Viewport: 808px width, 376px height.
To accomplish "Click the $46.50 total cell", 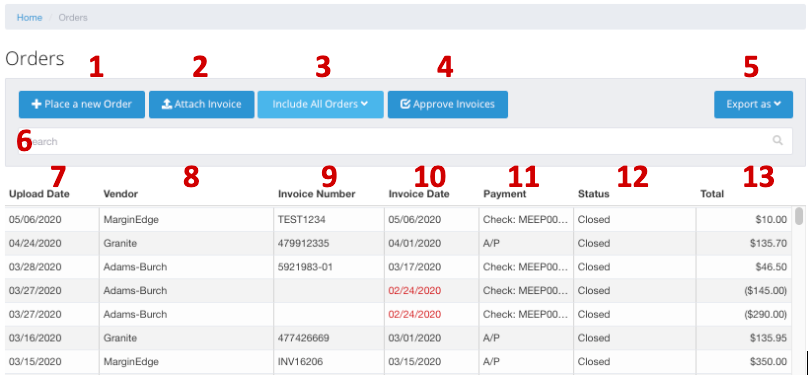I will click(x=772, y=267).
